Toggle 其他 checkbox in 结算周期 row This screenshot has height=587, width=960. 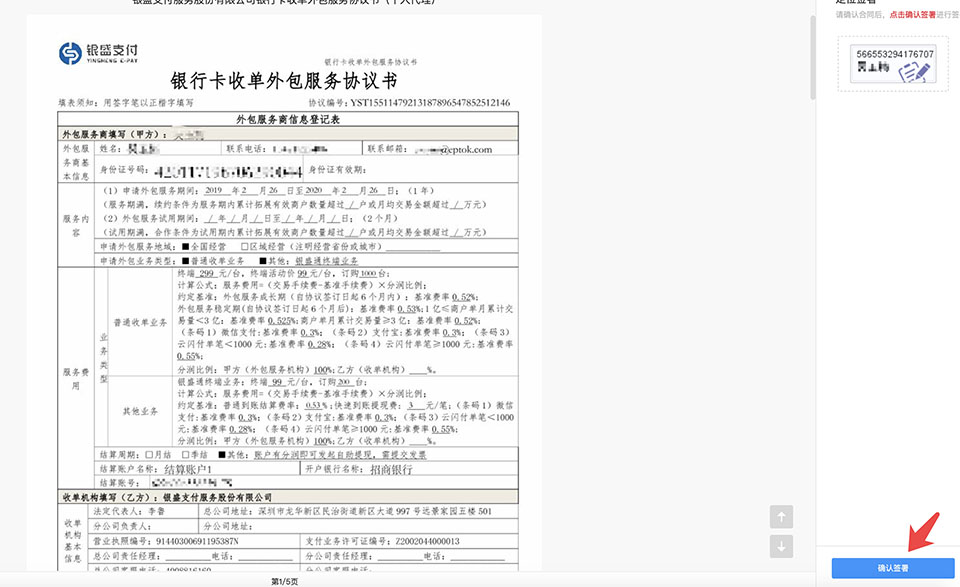(222, 455)
